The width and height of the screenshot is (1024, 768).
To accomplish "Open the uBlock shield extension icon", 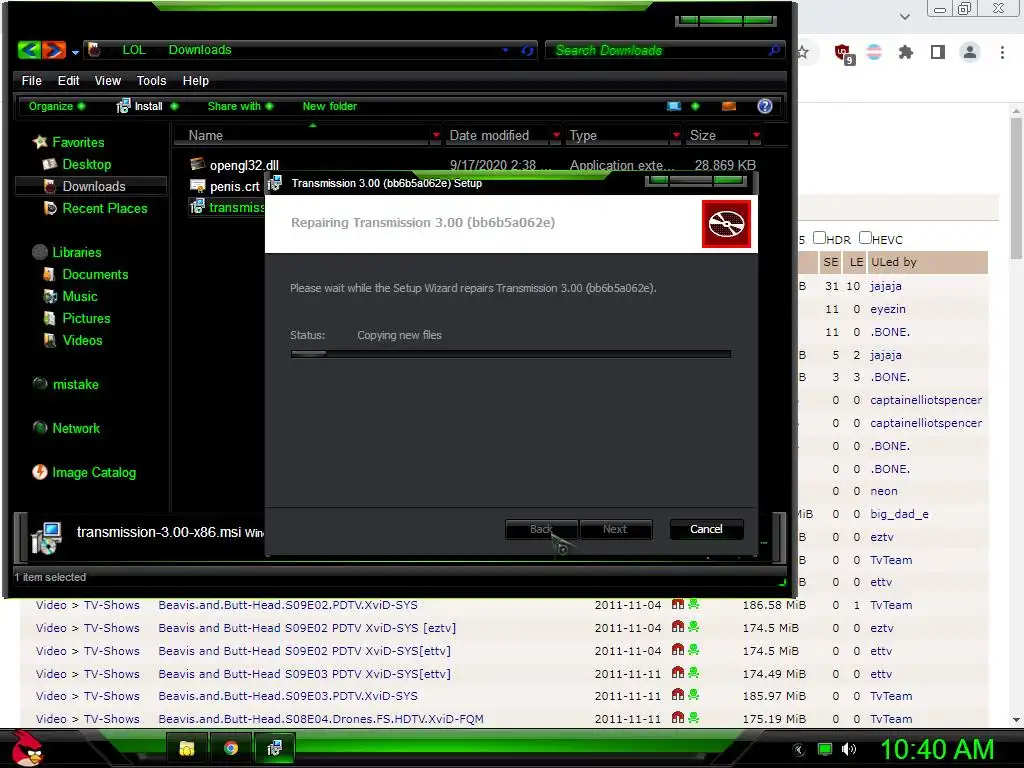I will click(843, 53).
